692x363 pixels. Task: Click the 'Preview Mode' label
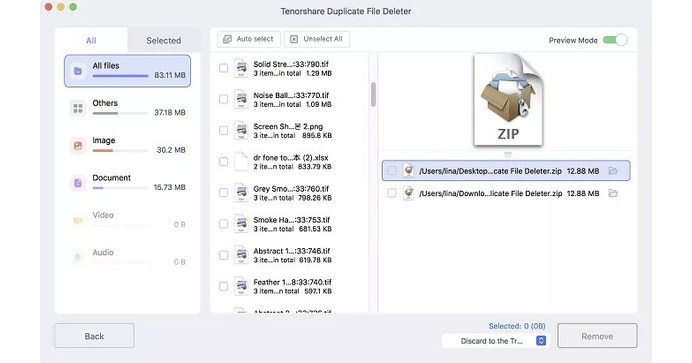(573, 41)
